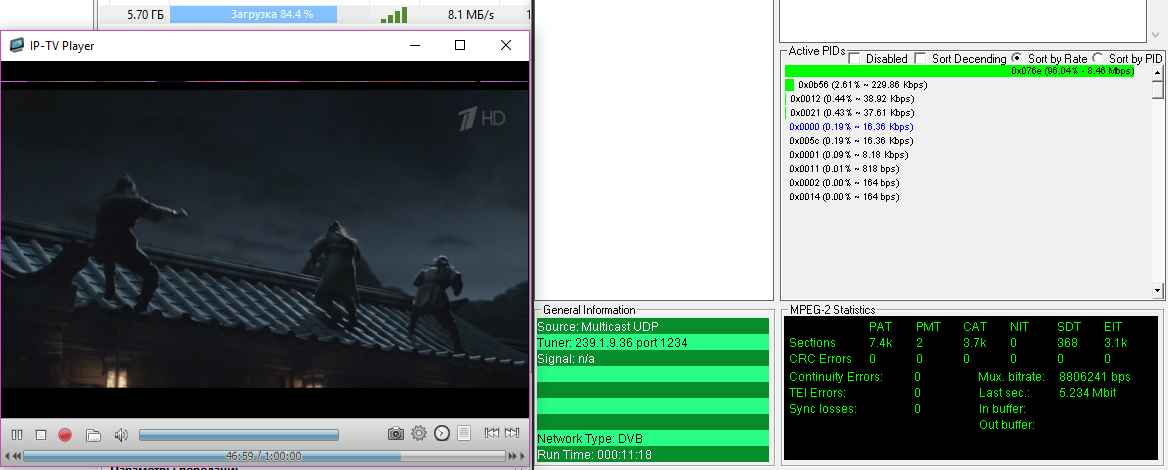Click the Run Time: 000:11:18 row

point(653,454)
